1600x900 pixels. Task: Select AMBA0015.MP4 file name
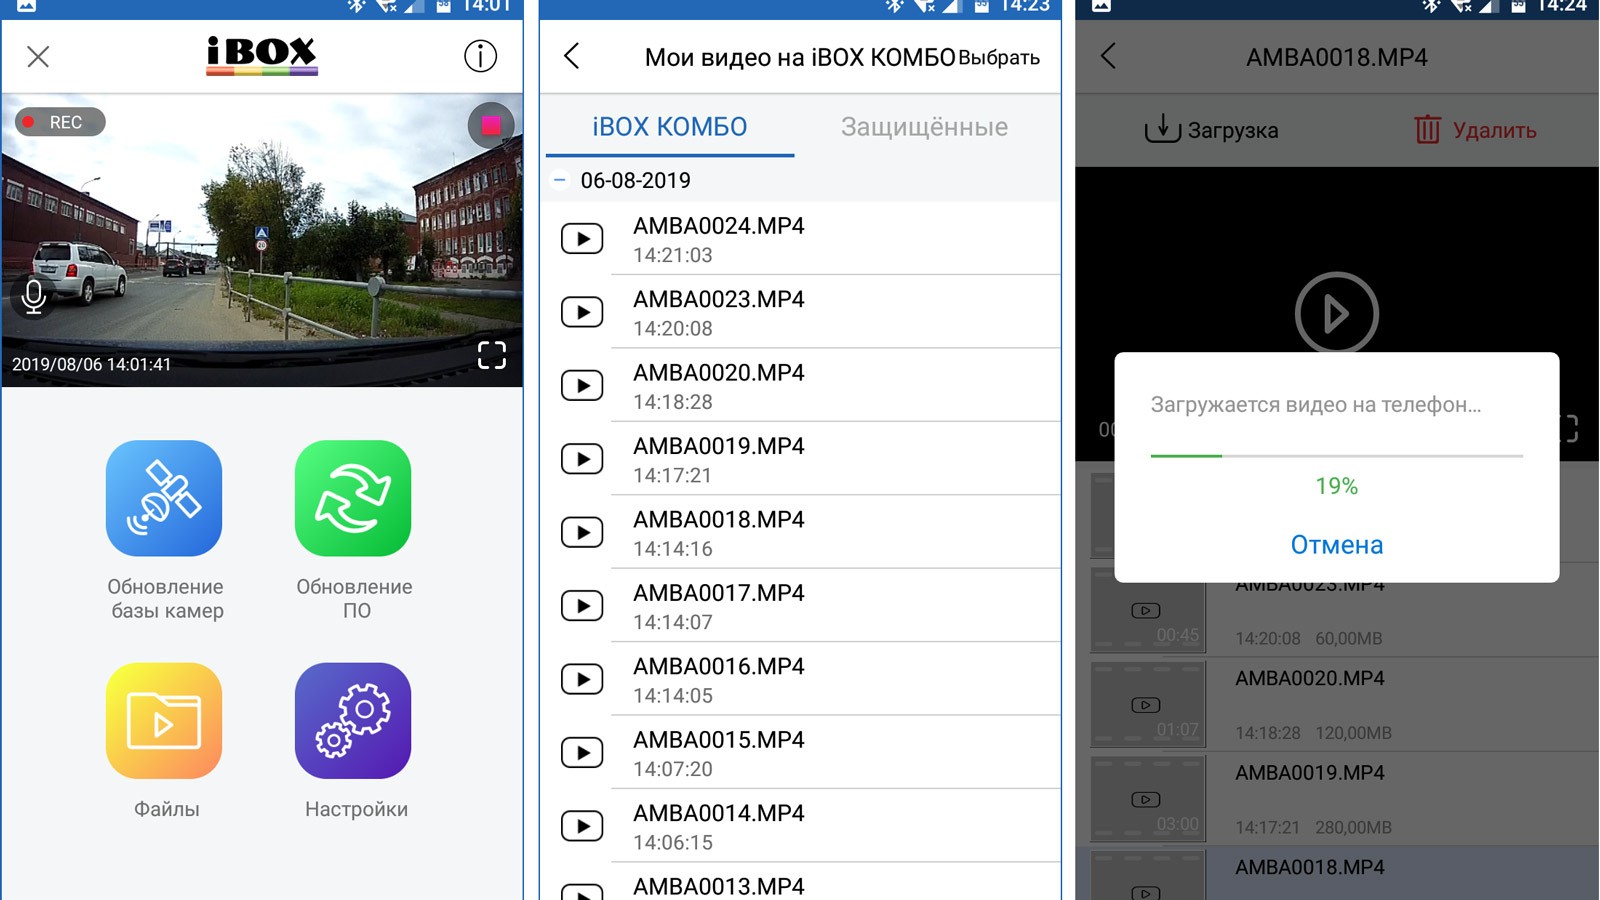(x=719, y=740)
